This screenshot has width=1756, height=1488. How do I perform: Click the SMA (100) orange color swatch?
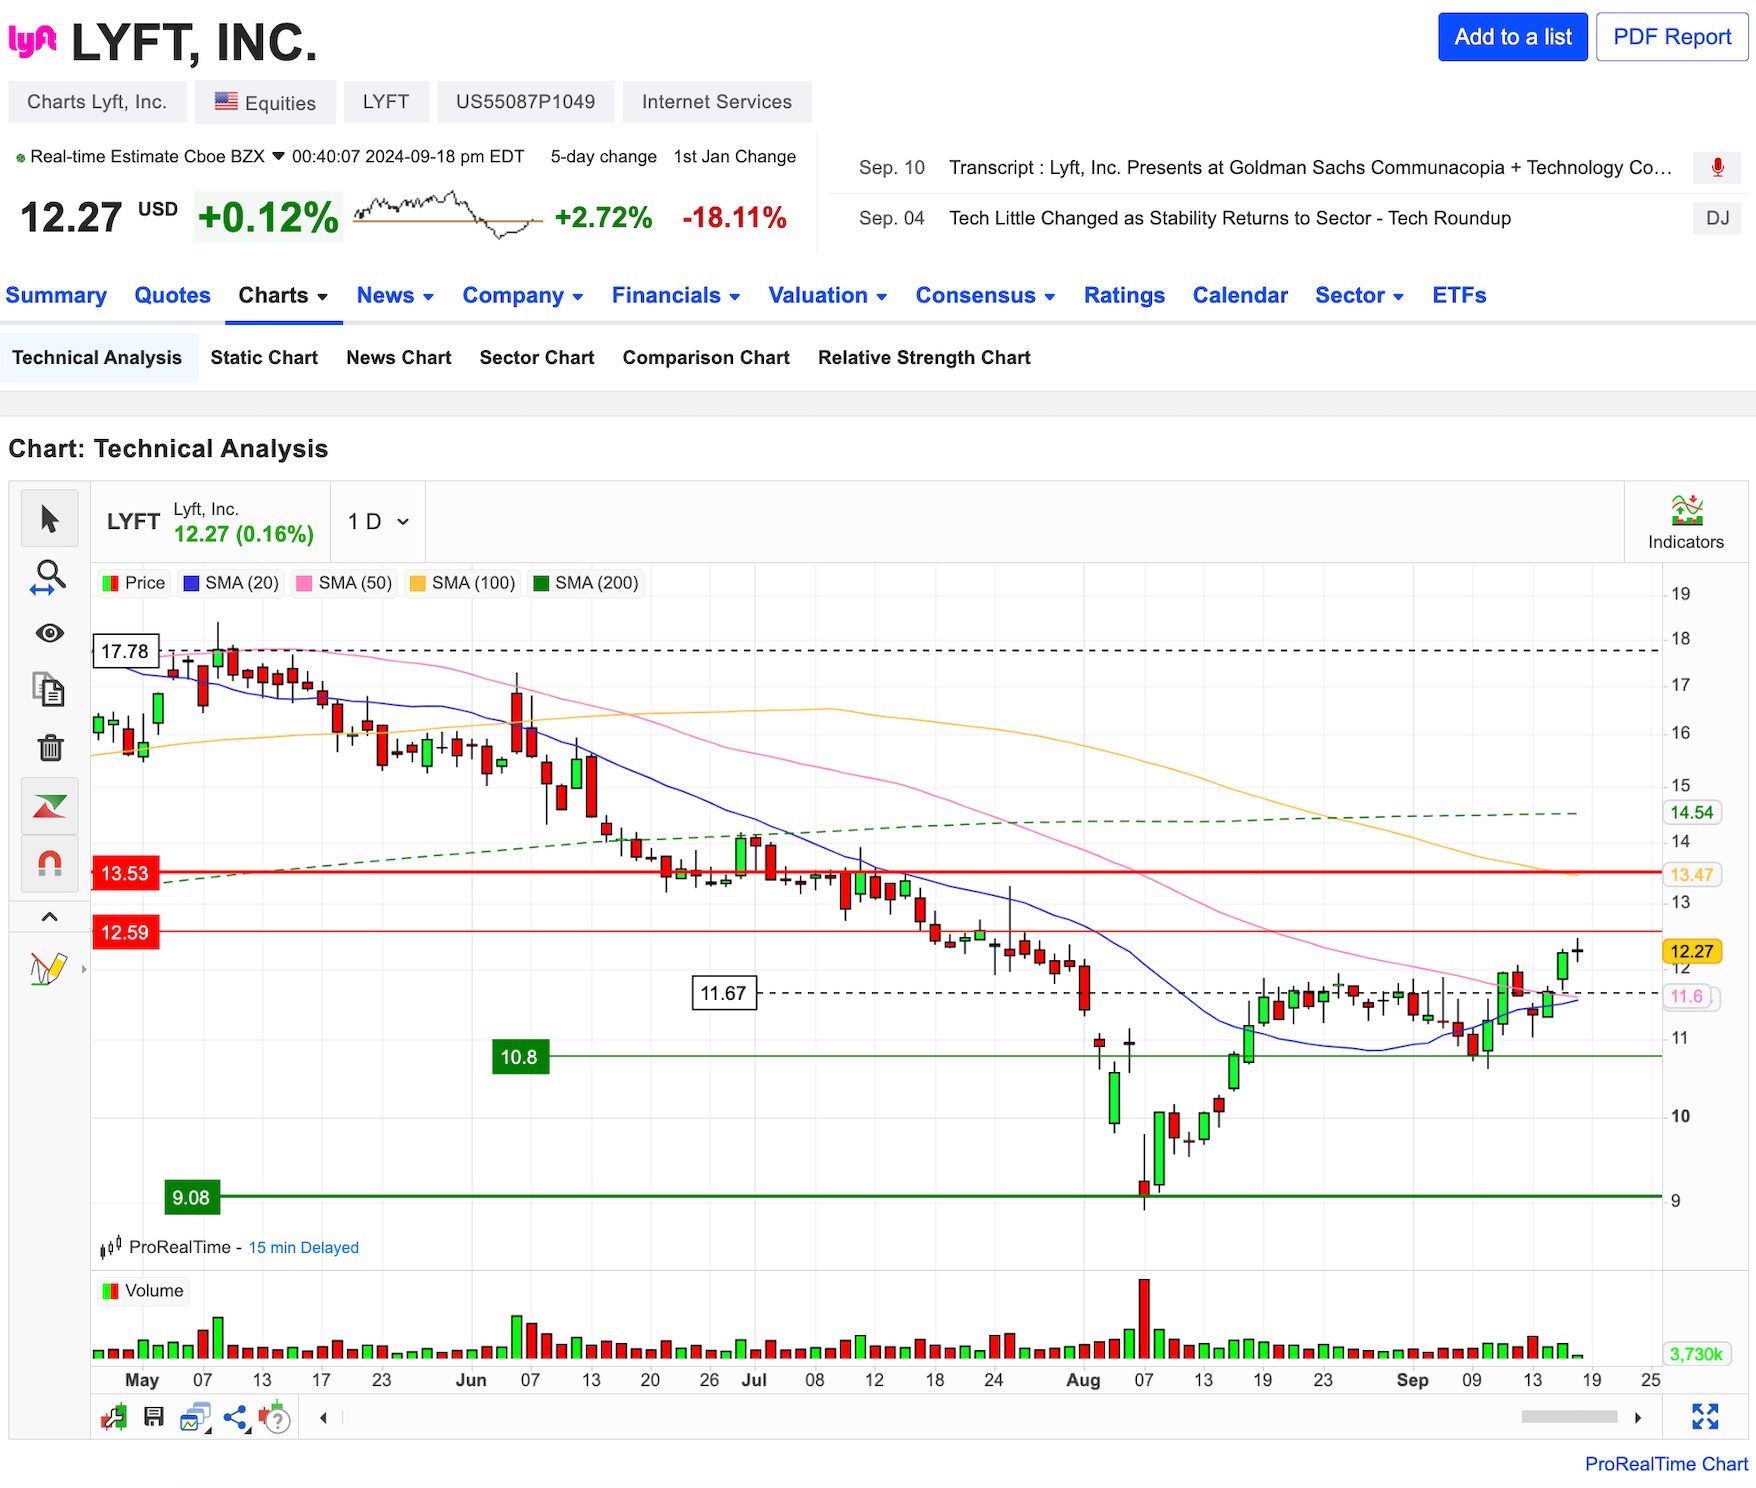[x=418, y=583]
